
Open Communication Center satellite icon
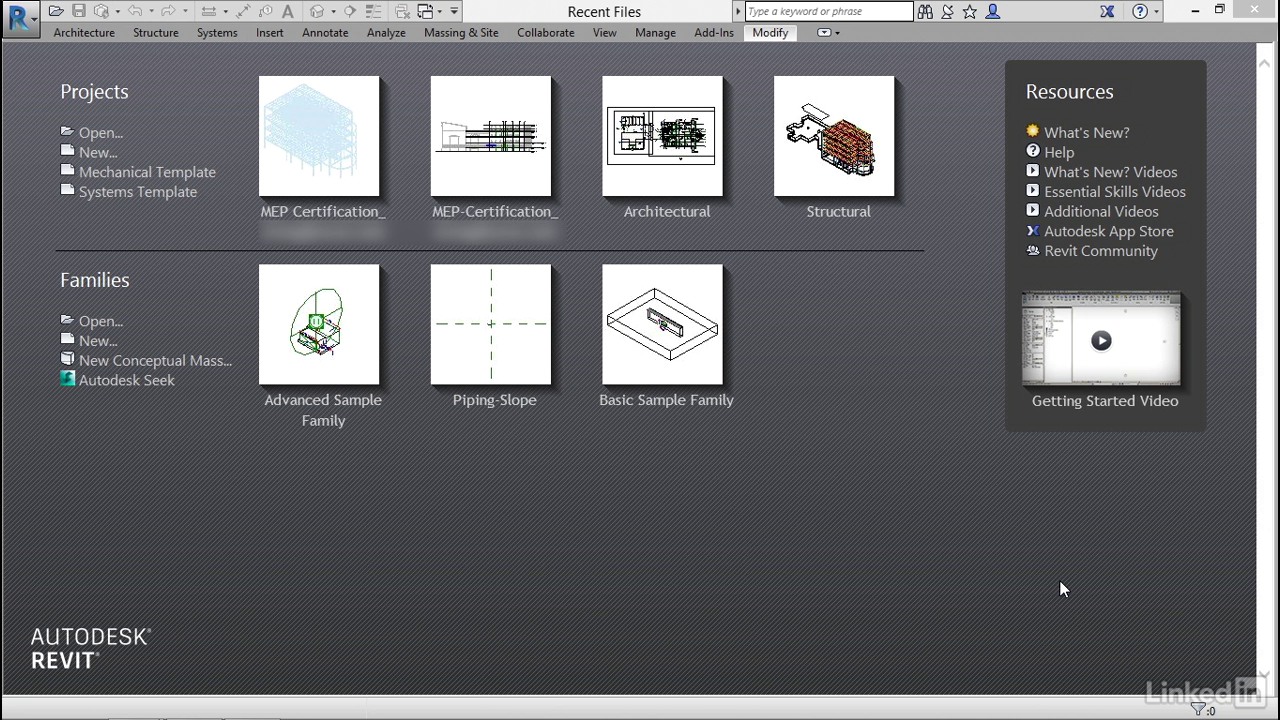pyautogui.click(x=947, y=11)
